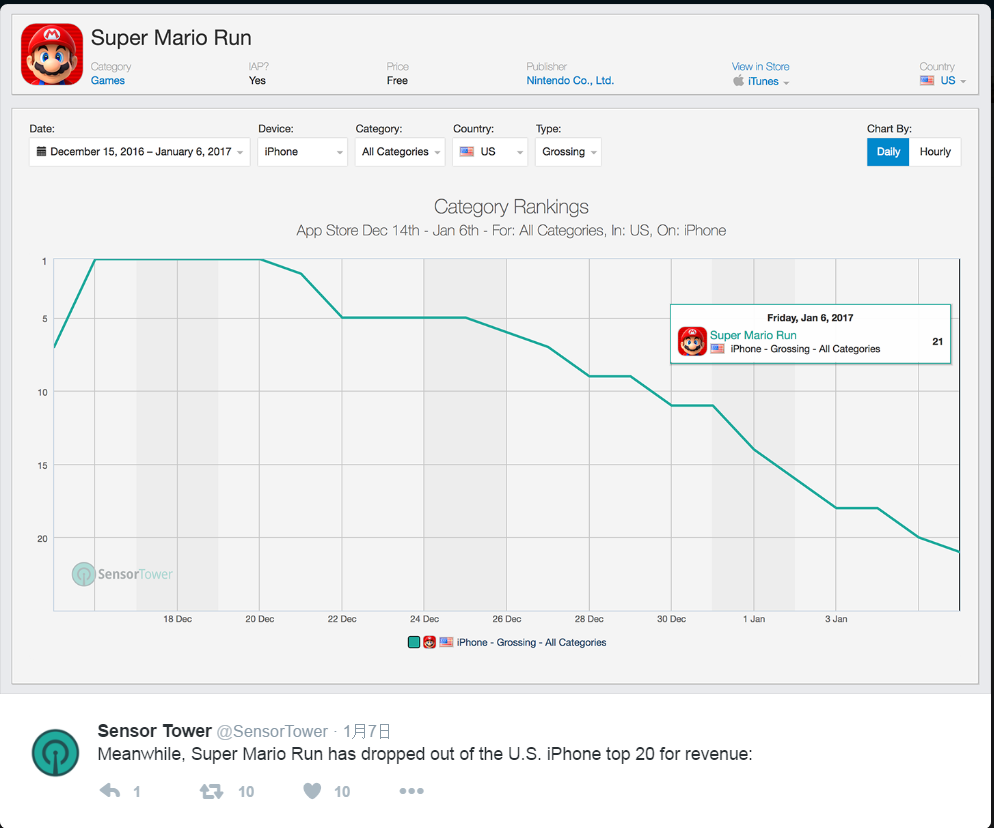994x828 pixels.
Task: Open the tweet more options ellipsis
Action: click(411, 791)
